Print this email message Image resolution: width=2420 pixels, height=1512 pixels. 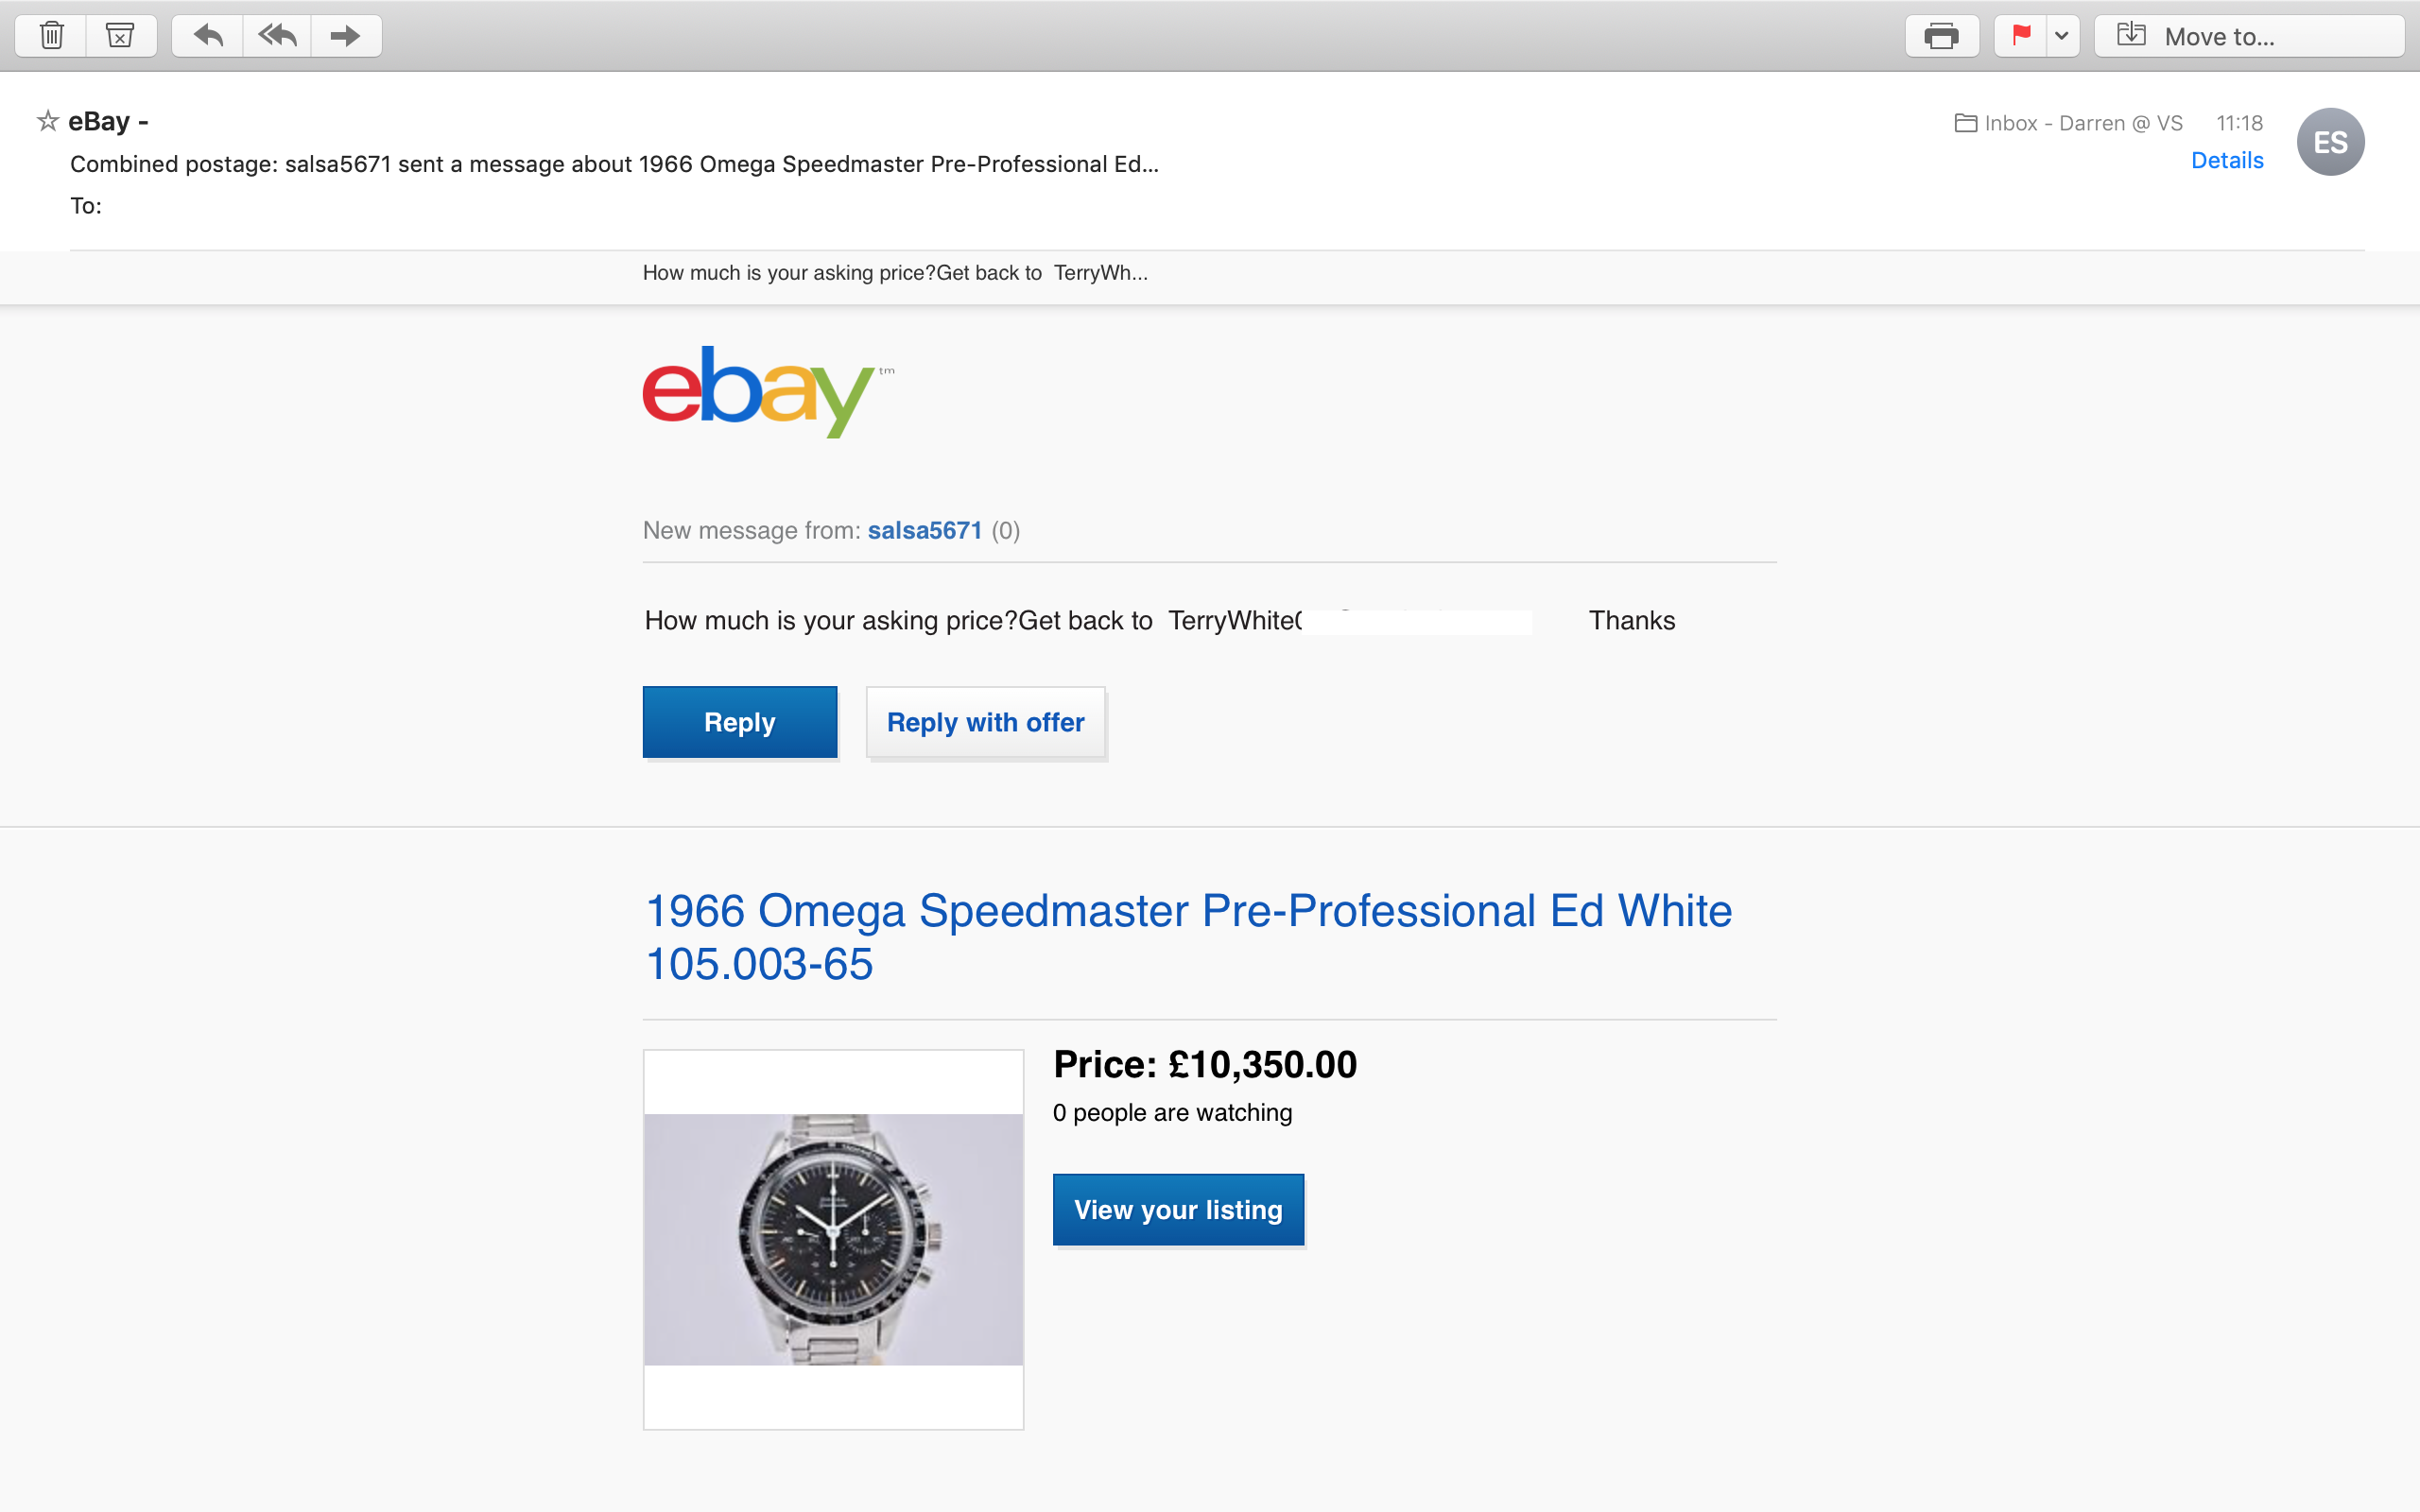[x=1941, y=36]
